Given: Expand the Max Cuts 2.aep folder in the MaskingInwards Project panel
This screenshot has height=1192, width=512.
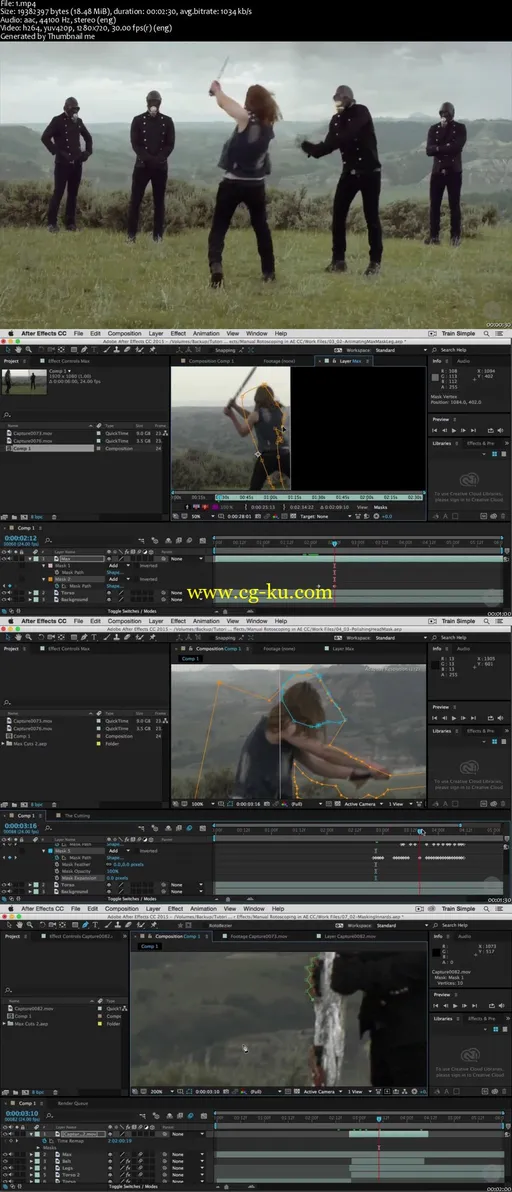Looking at the screenshot, I should 4,1024.
